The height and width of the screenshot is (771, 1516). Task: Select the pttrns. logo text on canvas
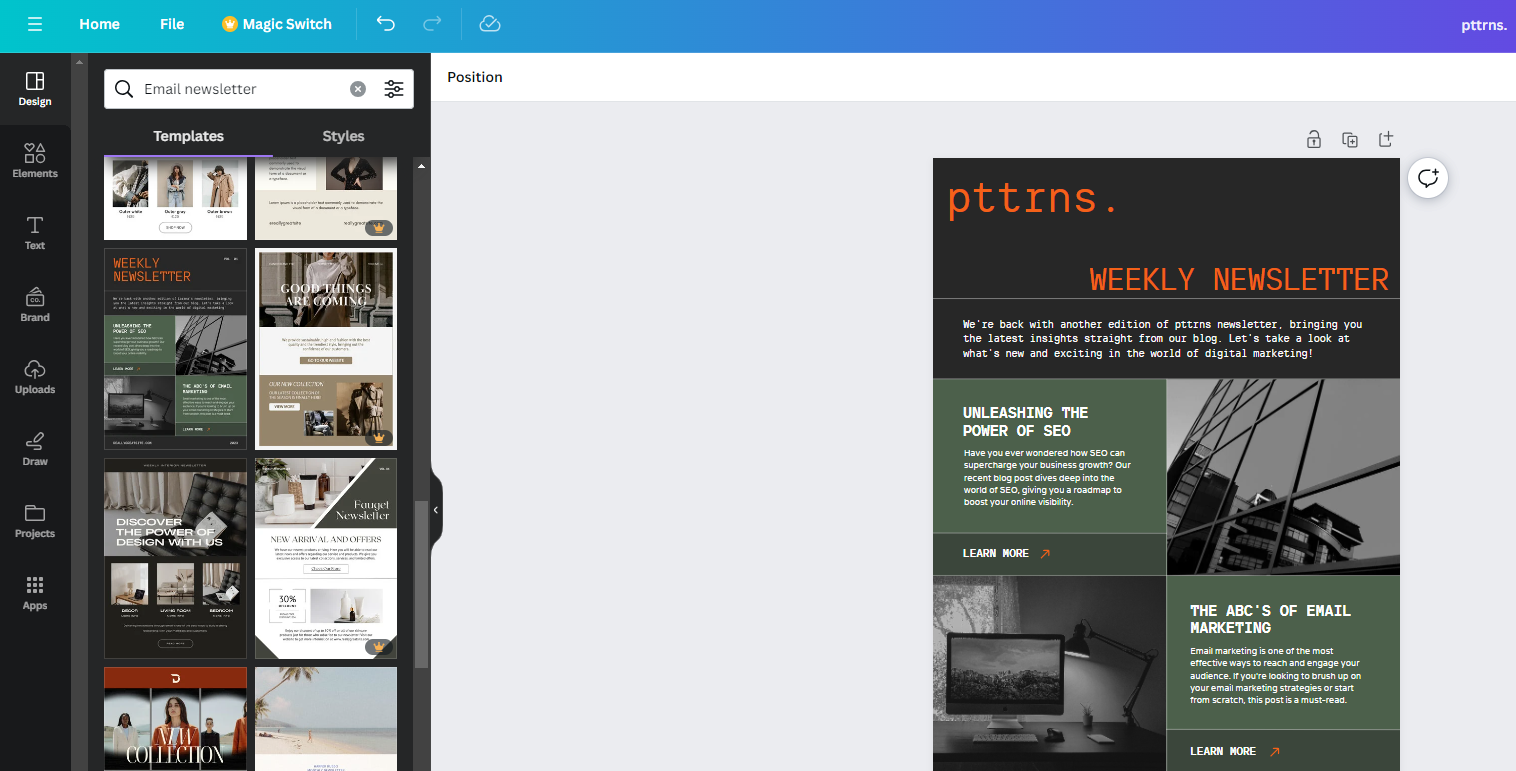click(x=1033, y=199)
